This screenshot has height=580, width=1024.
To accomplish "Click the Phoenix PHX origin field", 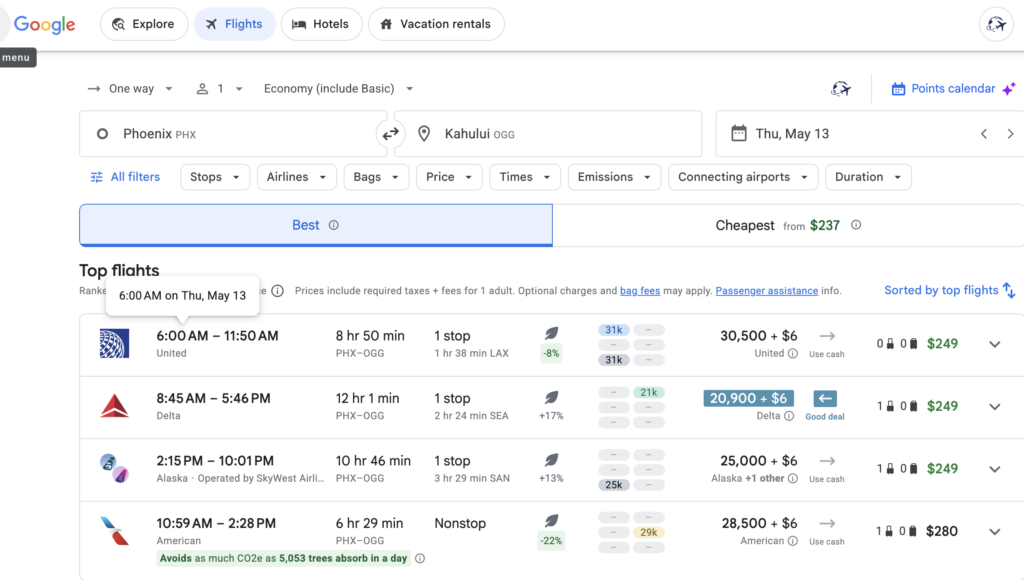I will pyautogui.click(x=232, y=134).
